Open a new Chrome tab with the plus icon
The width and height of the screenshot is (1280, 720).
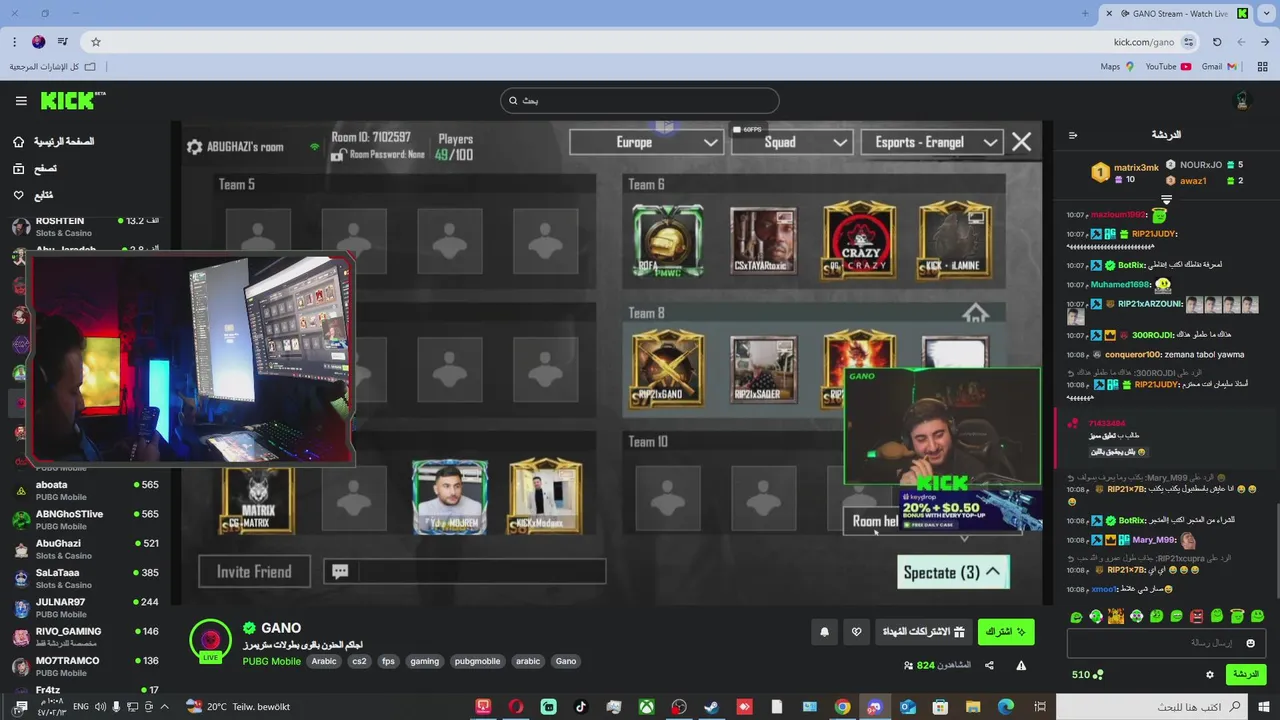coord(1085,14)
